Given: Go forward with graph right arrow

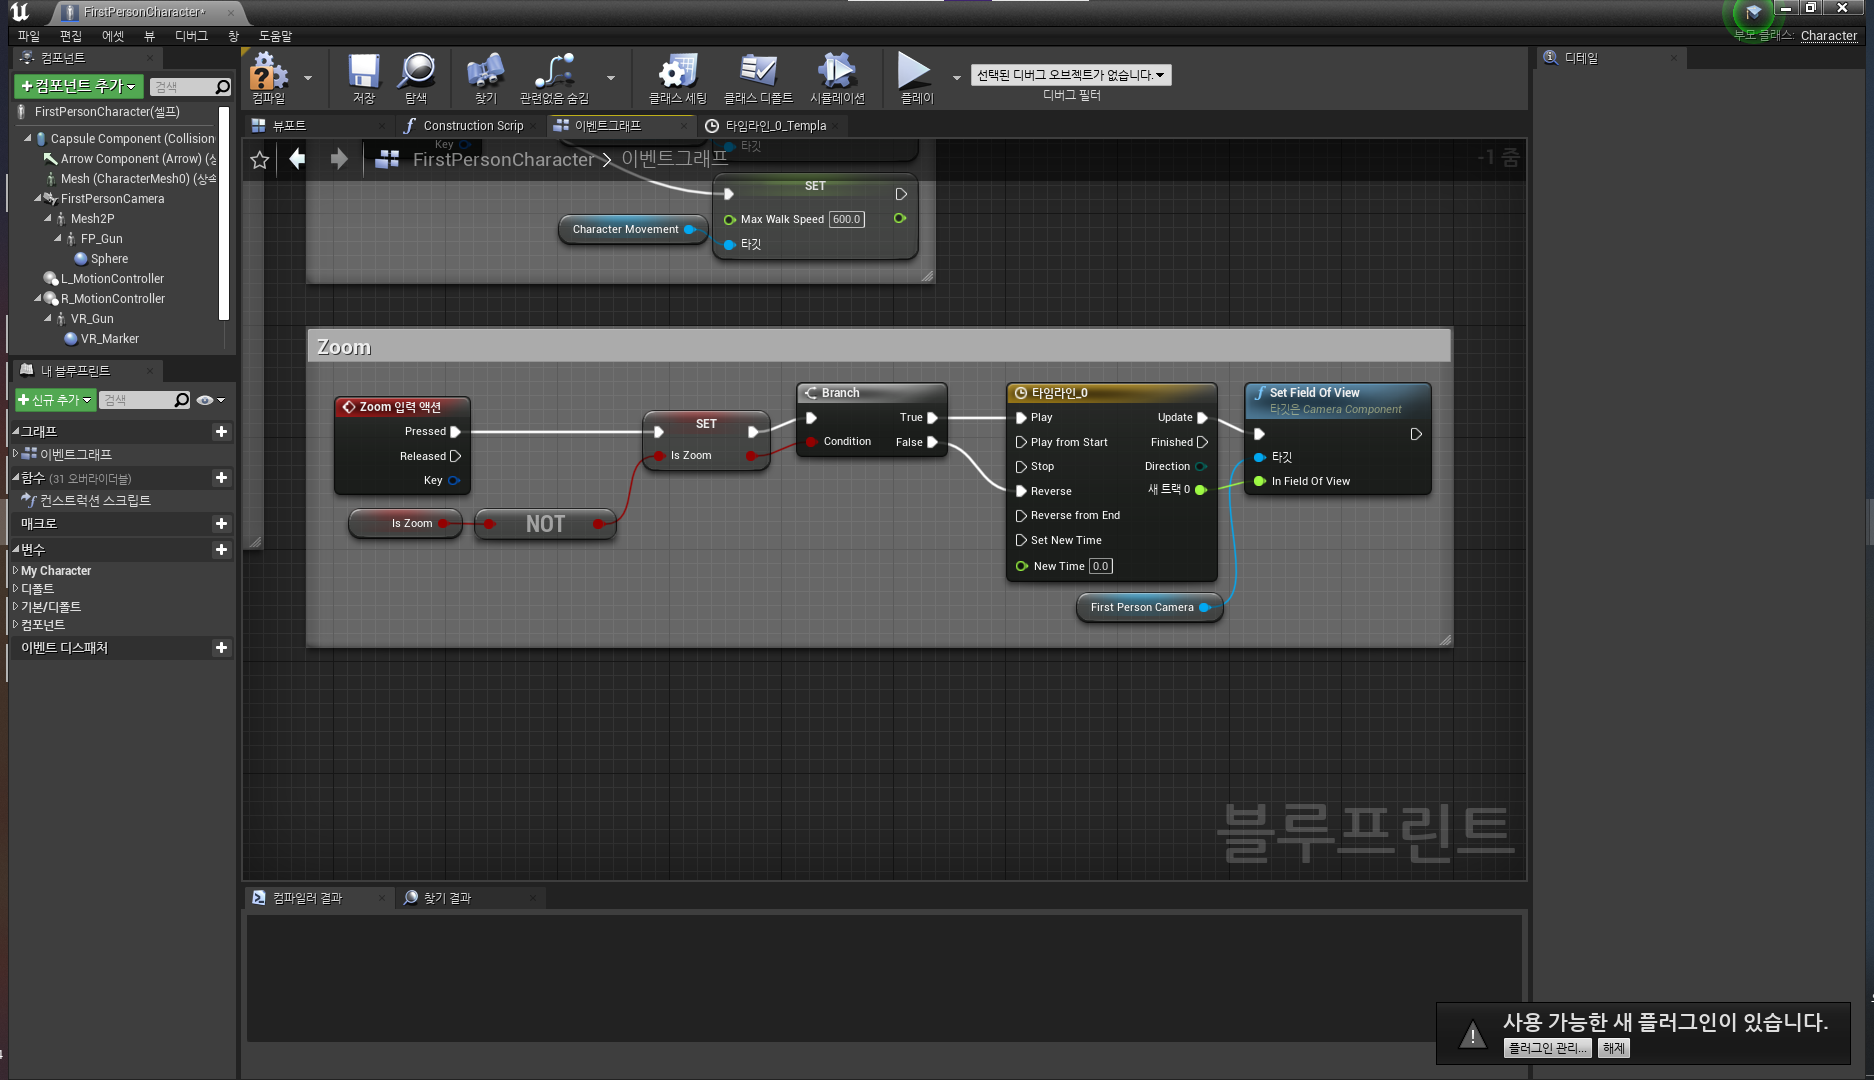Looking at the screenshot, I should coord(339,159).
